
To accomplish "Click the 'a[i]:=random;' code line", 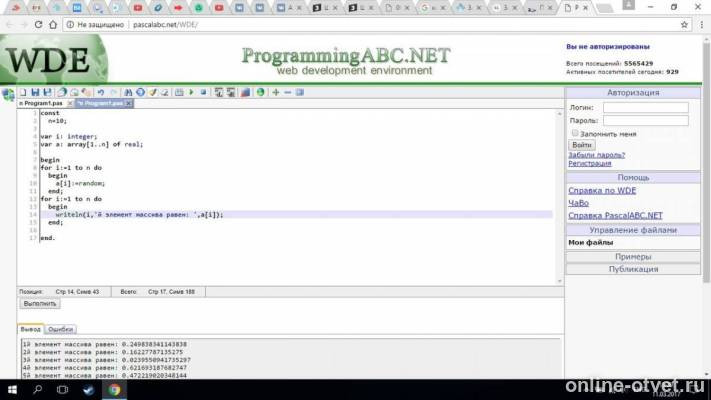I will 80,183.
